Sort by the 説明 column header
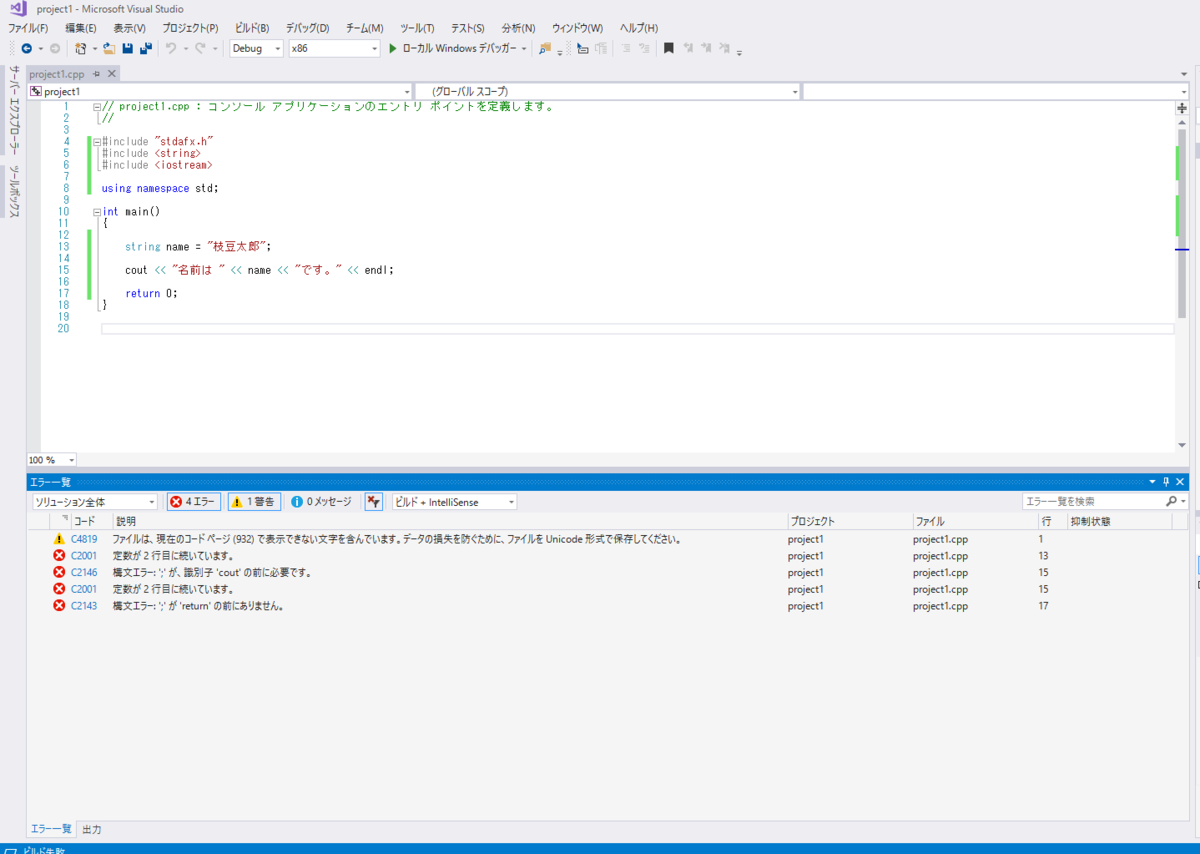1200x854 pixels. (448, 521)
